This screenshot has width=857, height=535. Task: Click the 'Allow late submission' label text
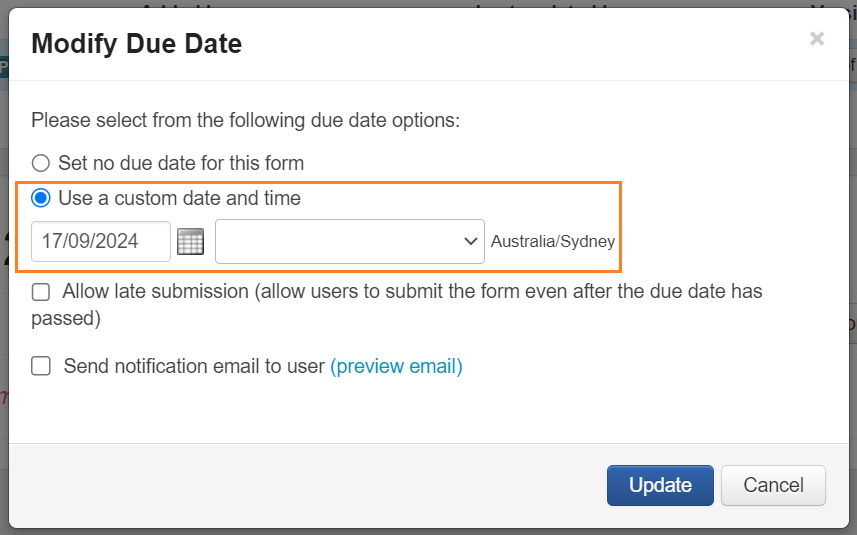point(155,292)
